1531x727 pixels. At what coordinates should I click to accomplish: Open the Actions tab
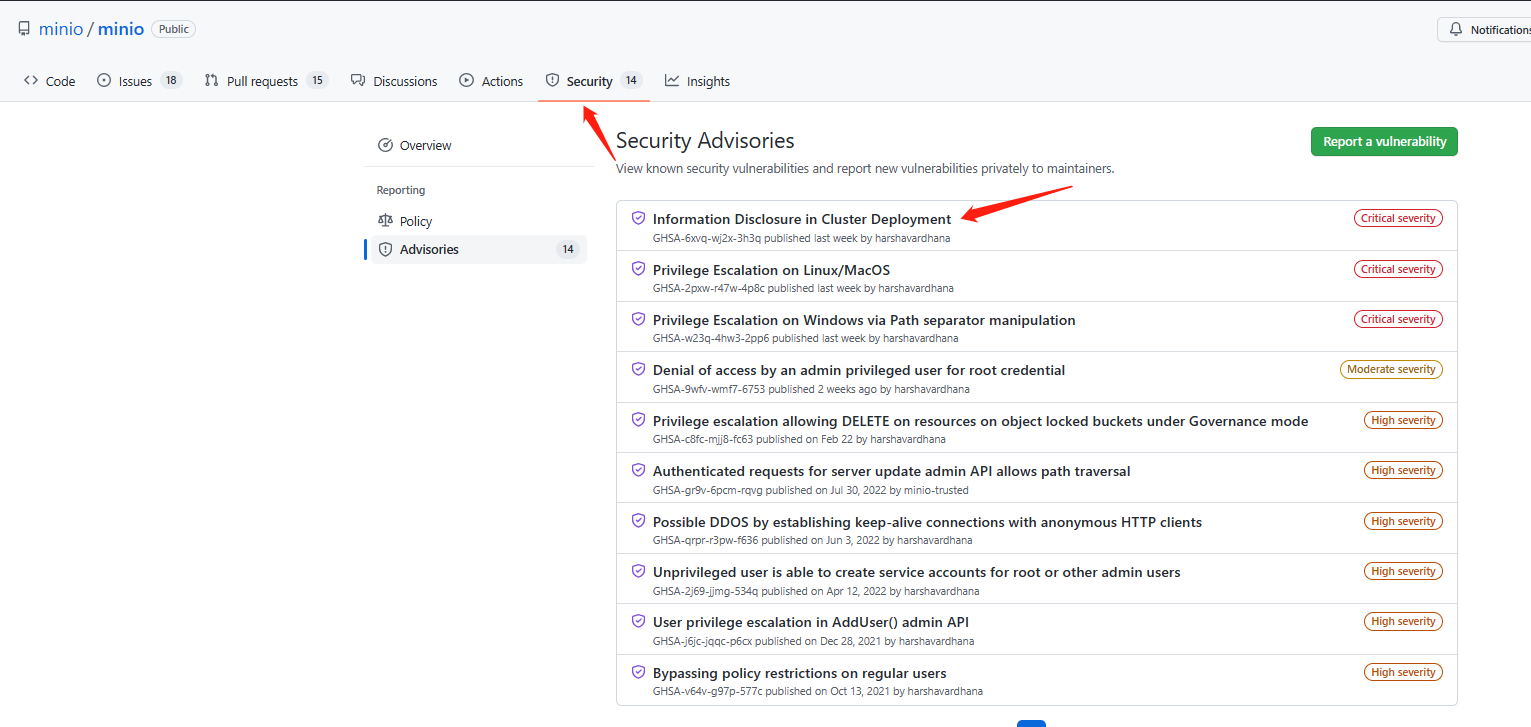(x=491, y=81)
